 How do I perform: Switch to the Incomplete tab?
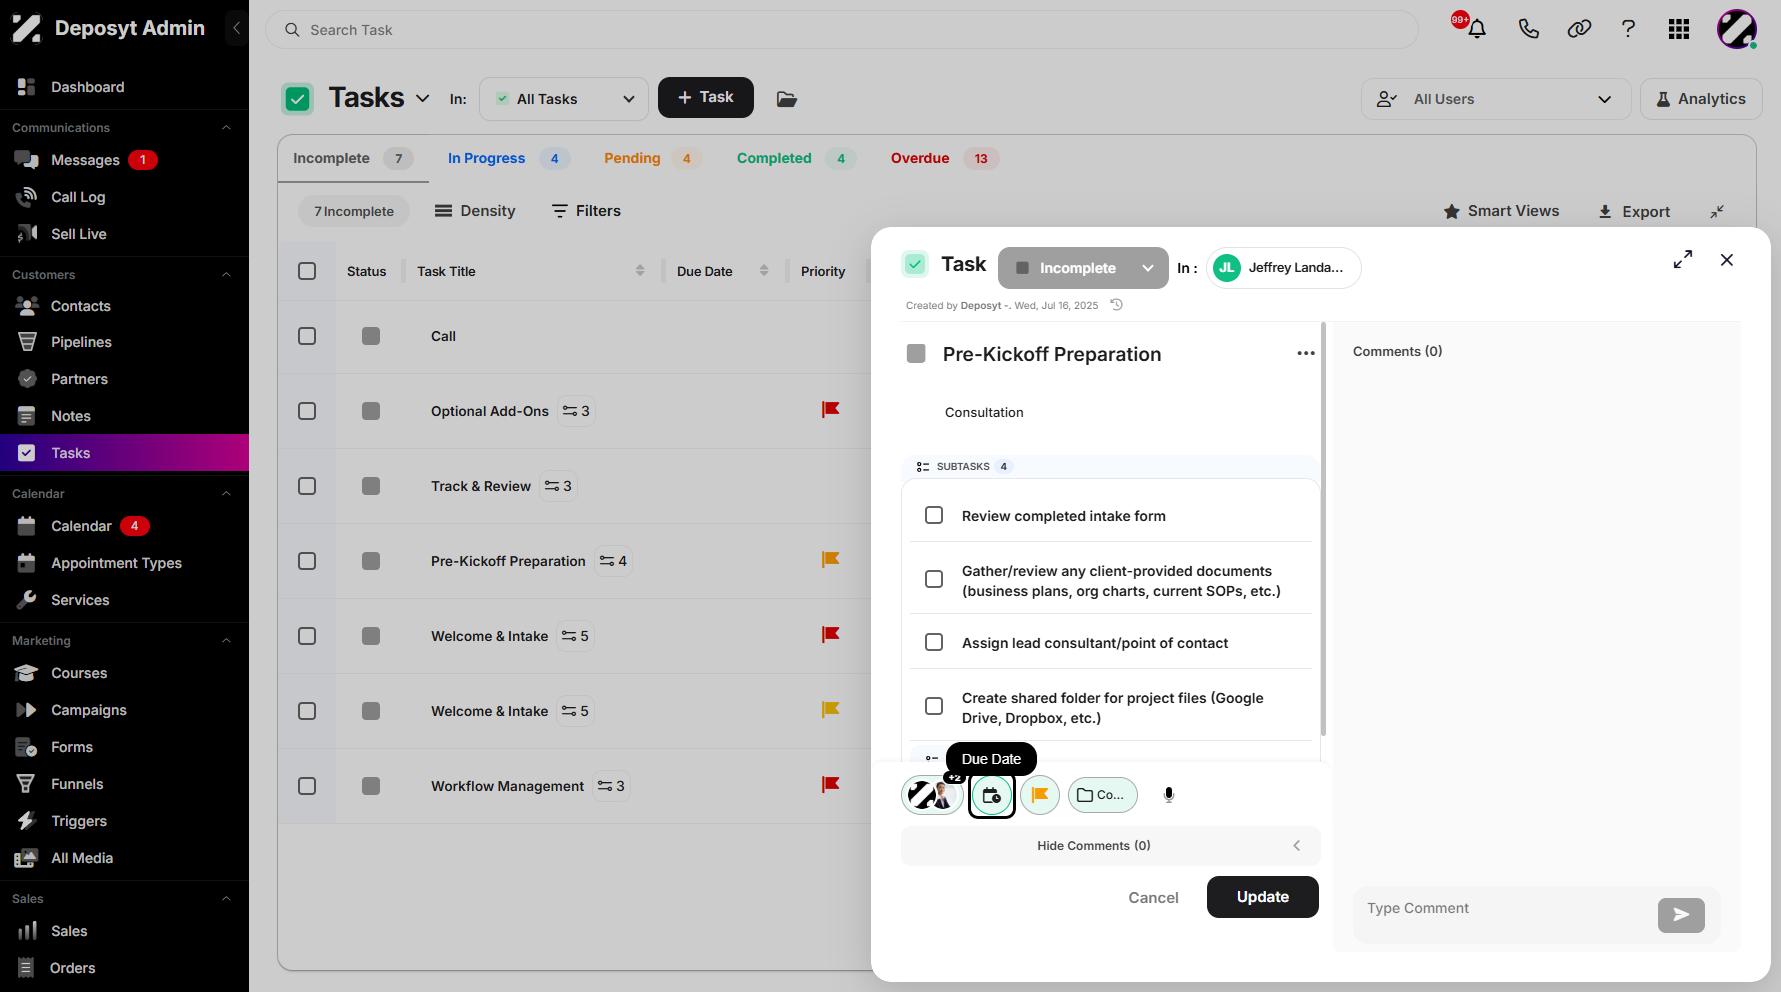point(353,158)
